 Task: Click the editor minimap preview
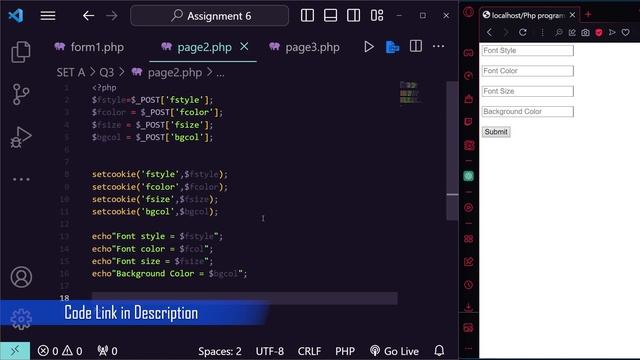point(411,93)
